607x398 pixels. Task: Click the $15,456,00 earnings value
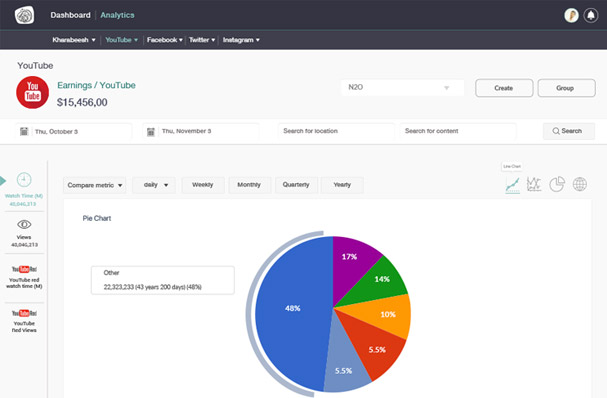click(x=82, y=102)
